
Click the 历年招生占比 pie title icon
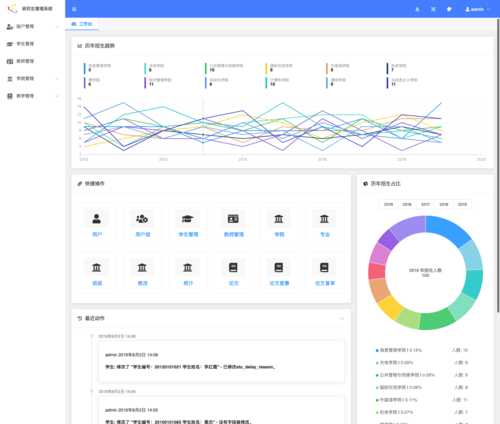pos(365,184)
